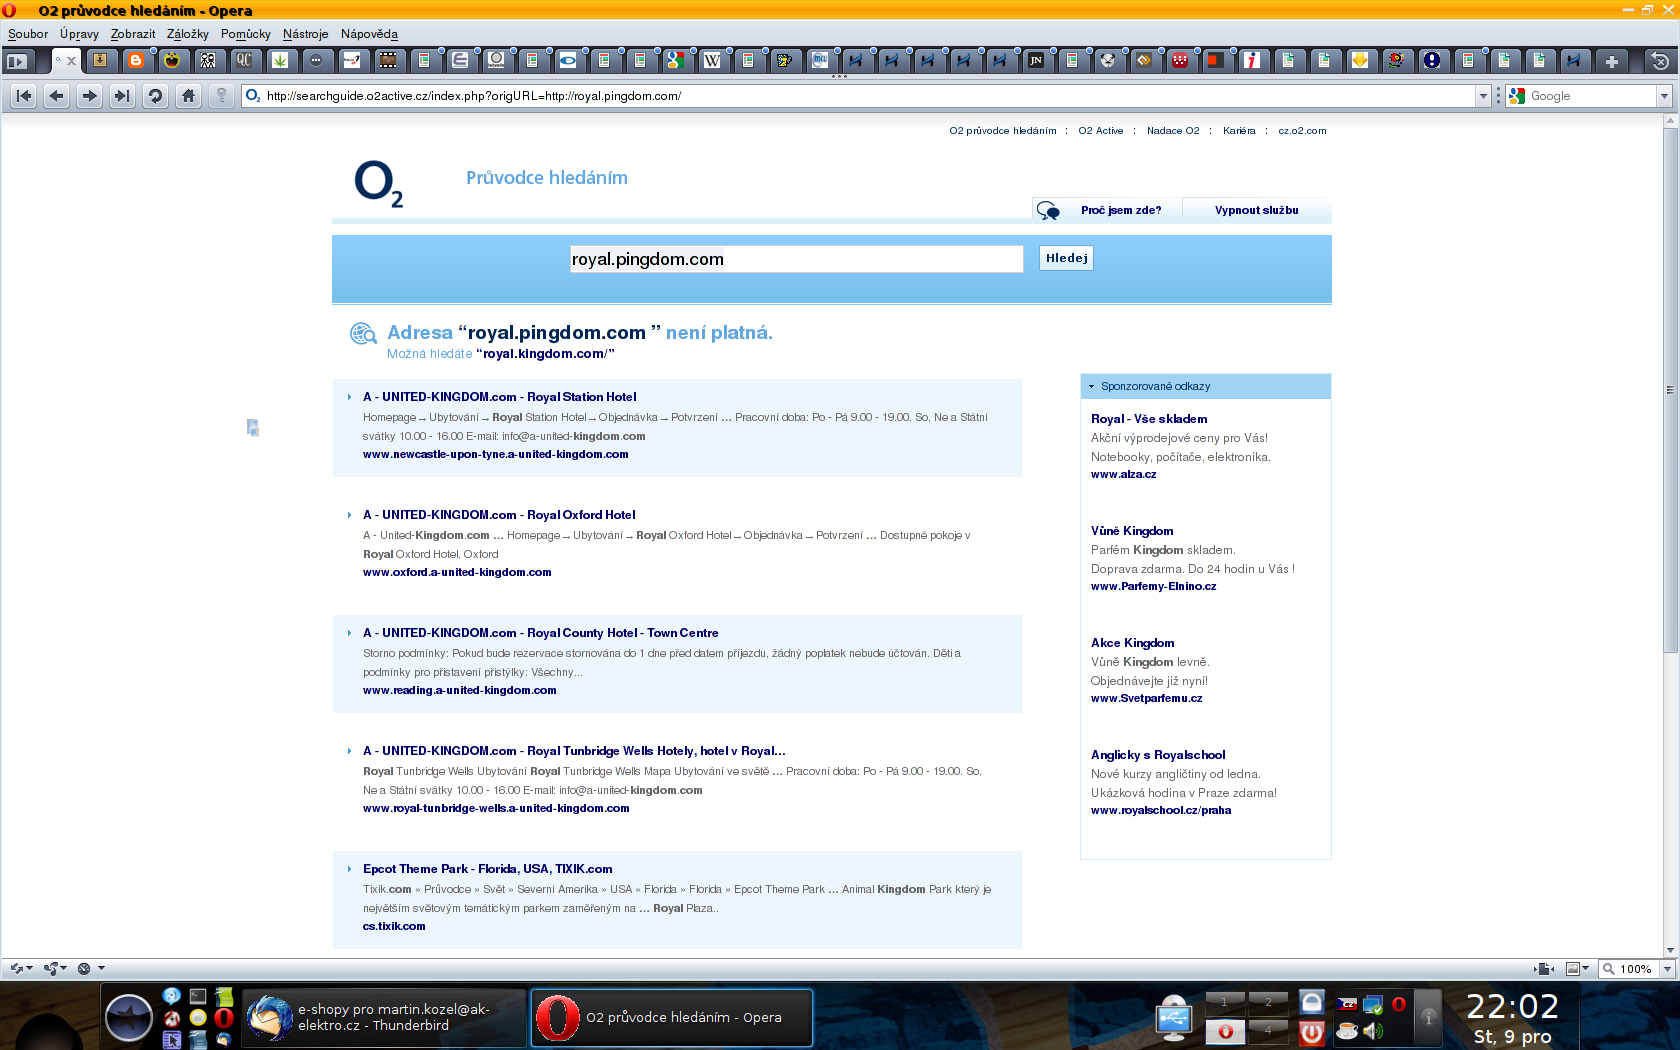
Task: Open a new tab with the plus button
Action: coord(1612,61)
